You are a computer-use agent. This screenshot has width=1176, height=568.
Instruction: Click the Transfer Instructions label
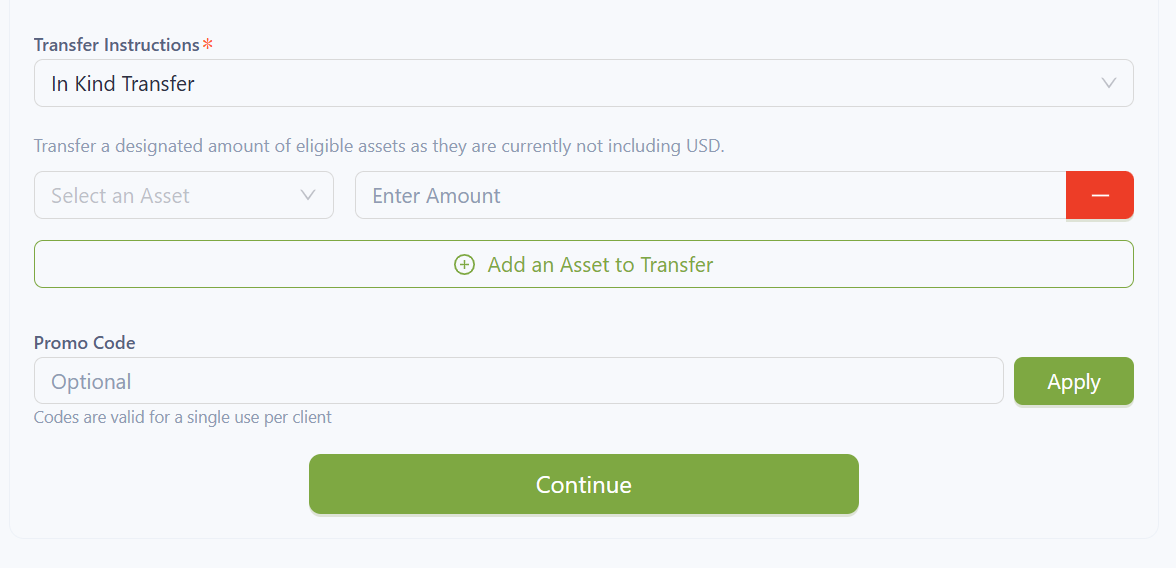[x=116, y=45]
